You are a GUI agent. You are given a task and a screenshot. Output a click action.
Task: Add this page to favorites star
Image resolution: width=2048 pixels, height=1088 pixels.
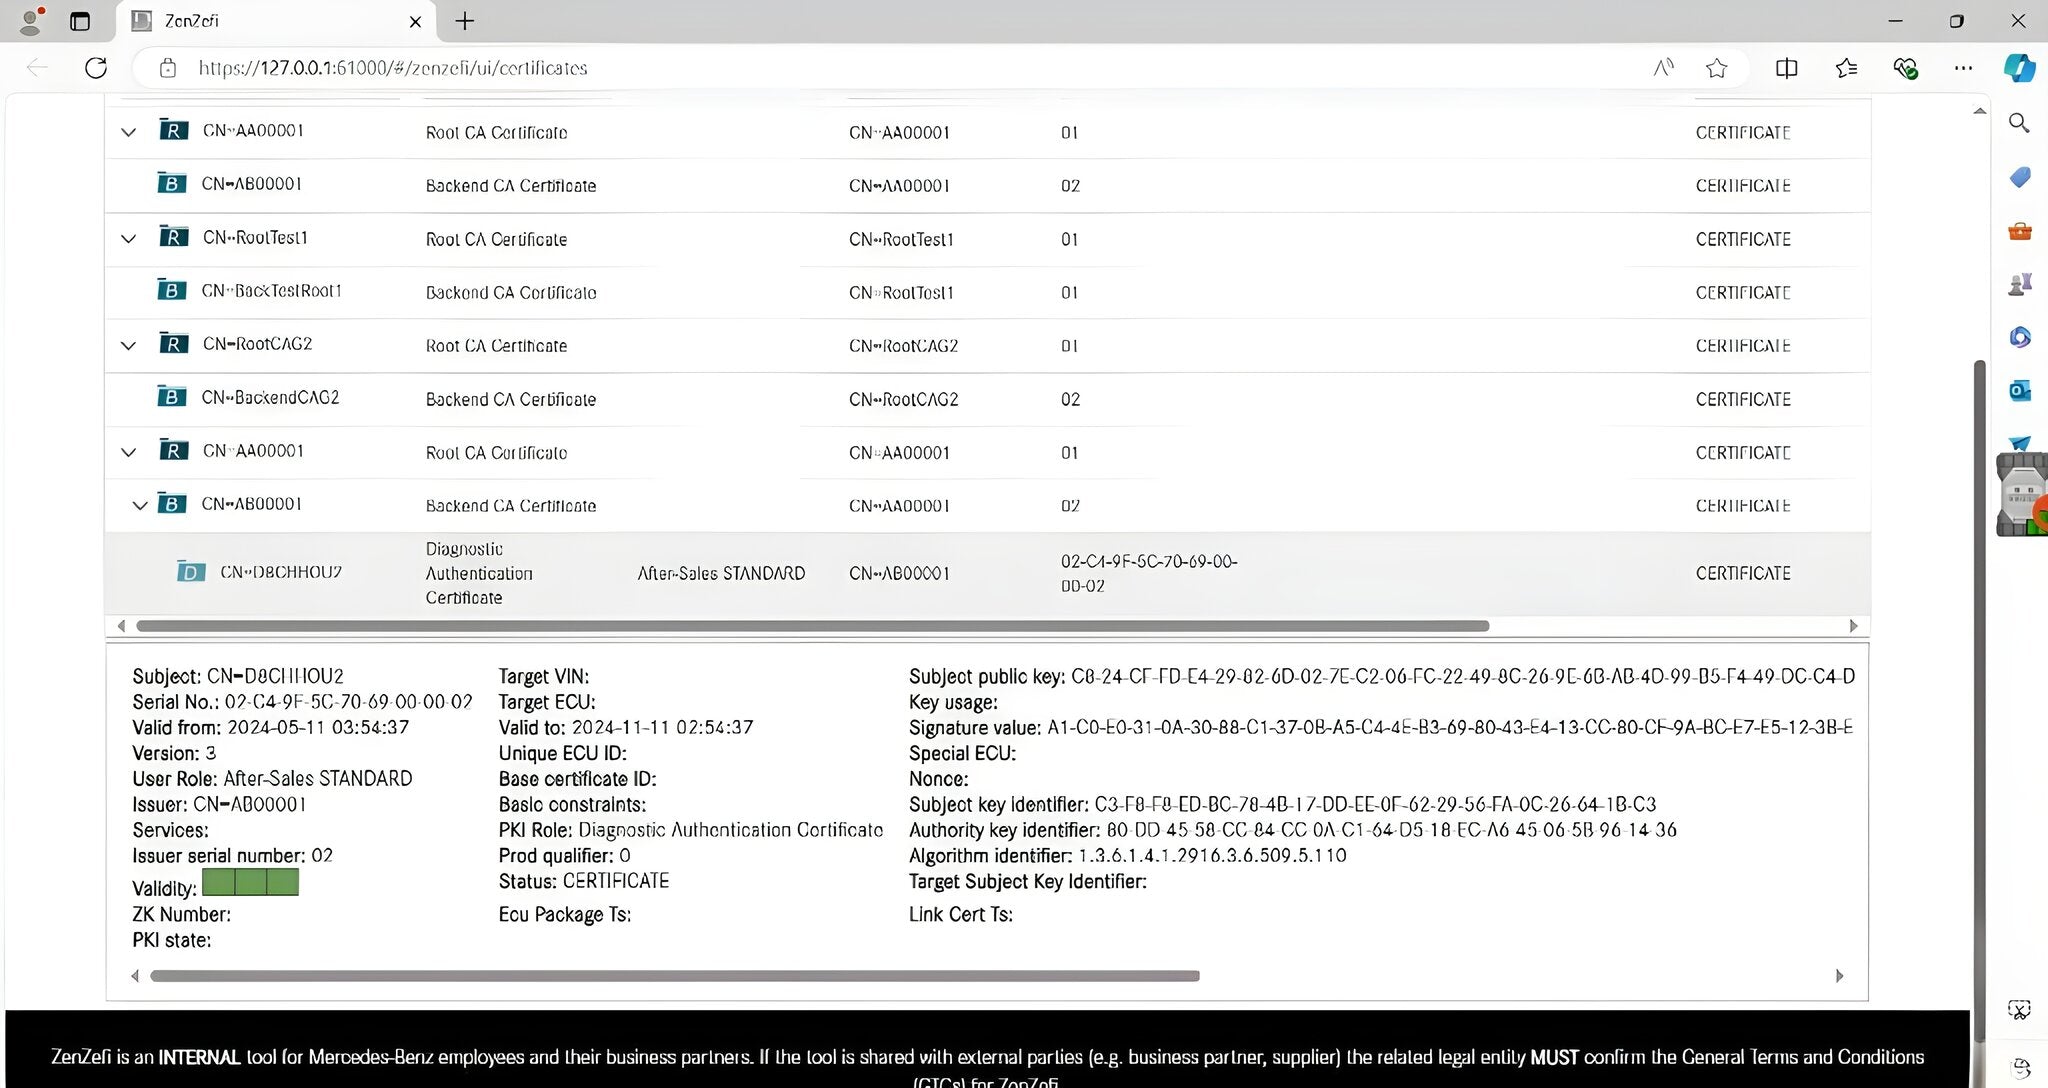tap(1717, 68)
